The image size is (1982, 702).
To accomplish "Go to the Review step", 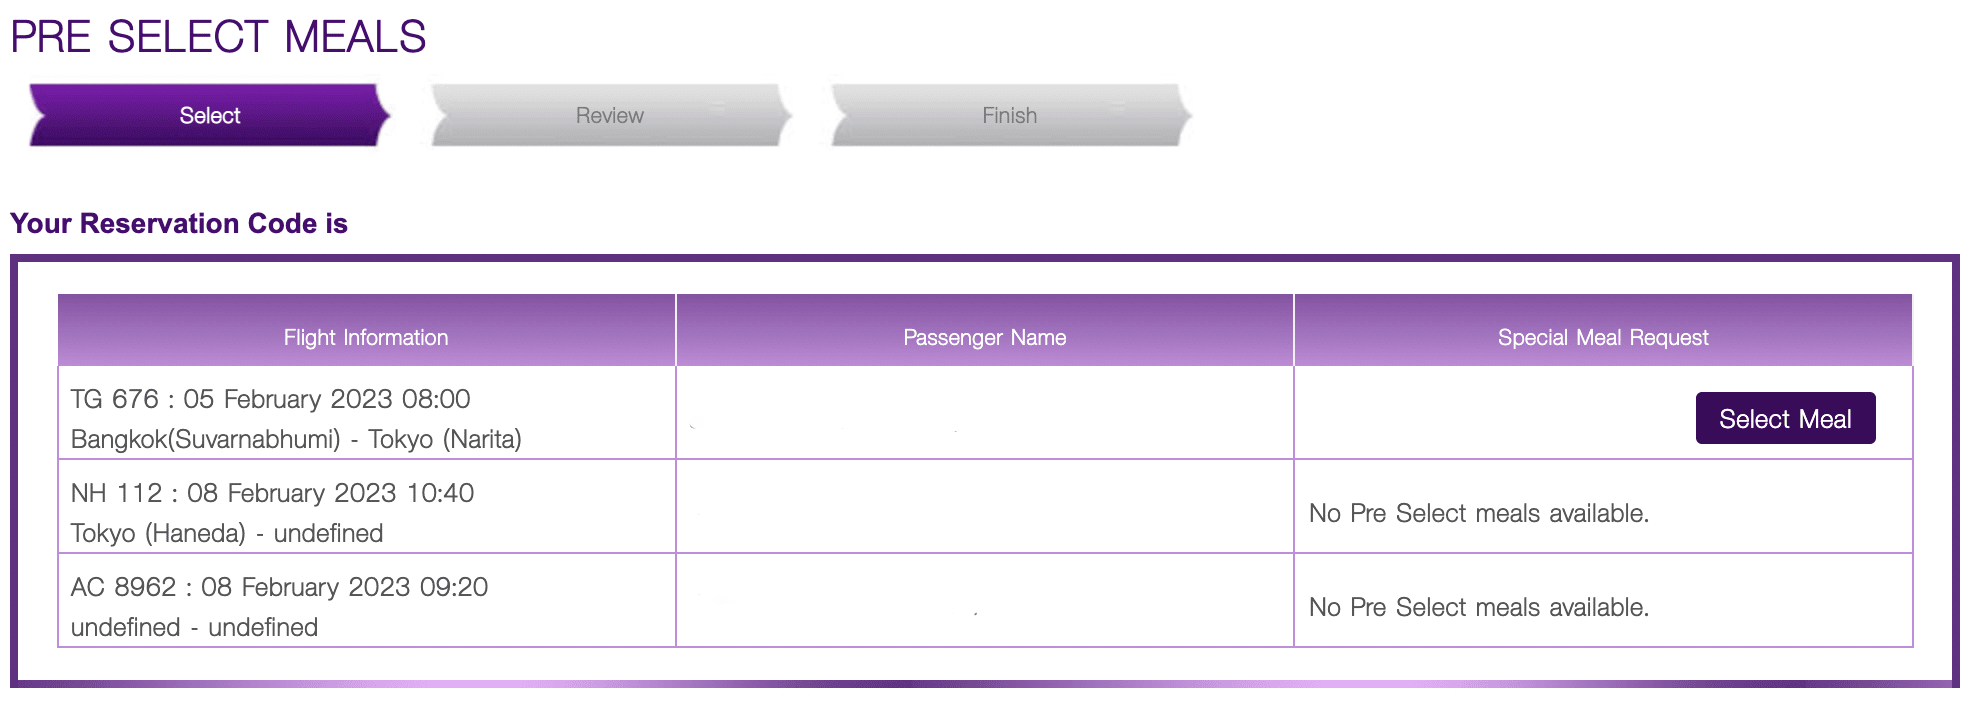I will 609,116.
